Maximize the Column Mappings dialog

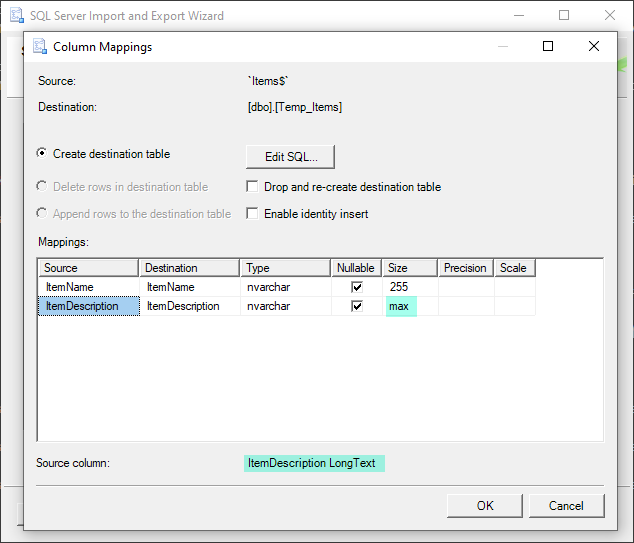[548, 46]
